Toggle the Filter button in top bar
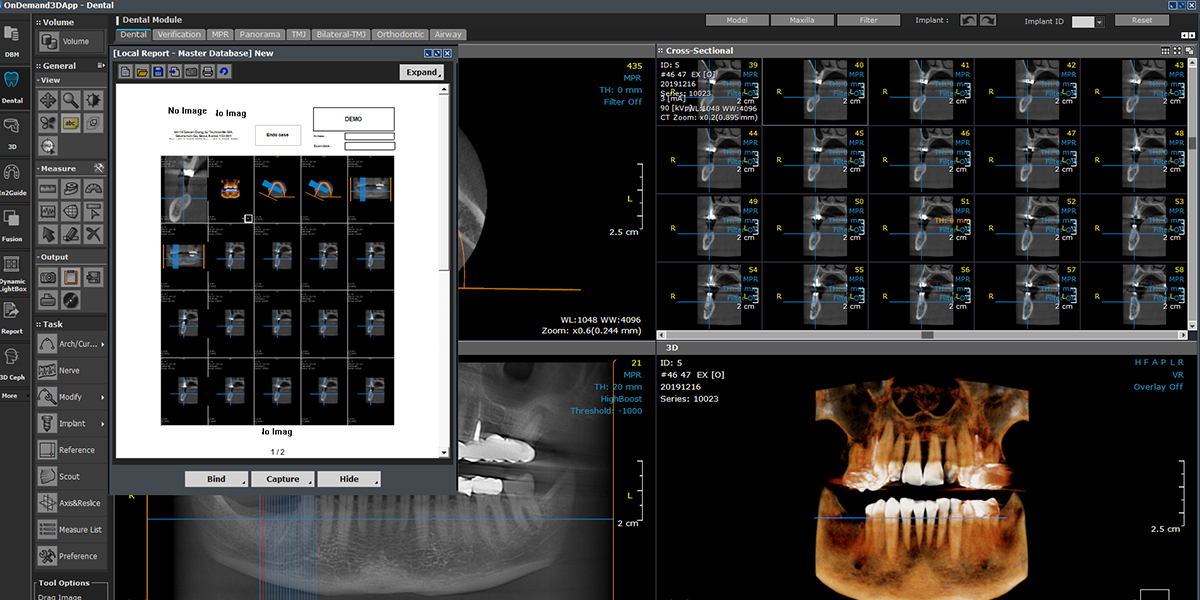The image size is (1200, 600). point(867,20)
